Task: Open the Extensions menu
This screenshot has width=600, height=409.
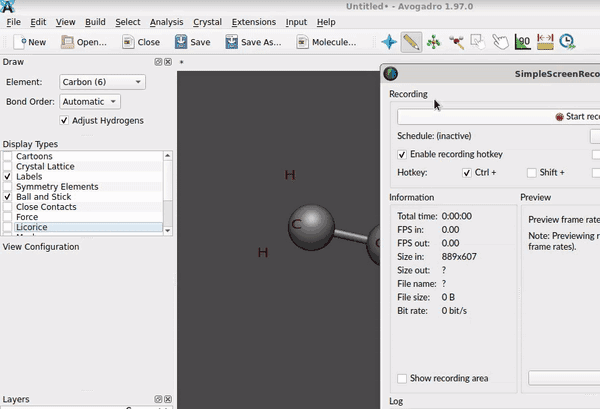Action: pyautogui.click(x=254, y=22)
